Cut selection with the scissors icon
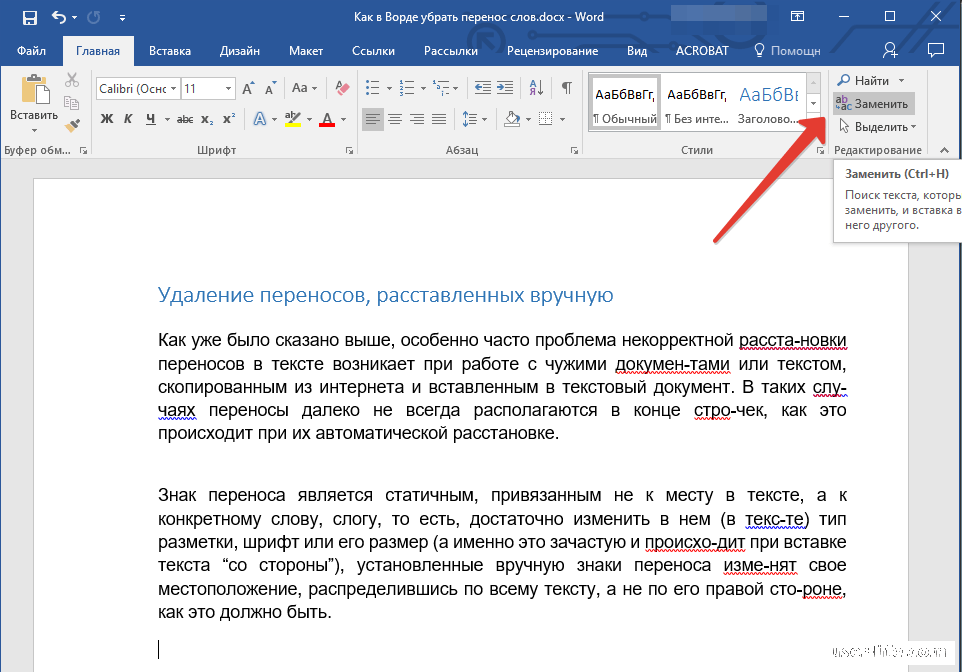The image size is (962, 672). click(x=72, y=80)
